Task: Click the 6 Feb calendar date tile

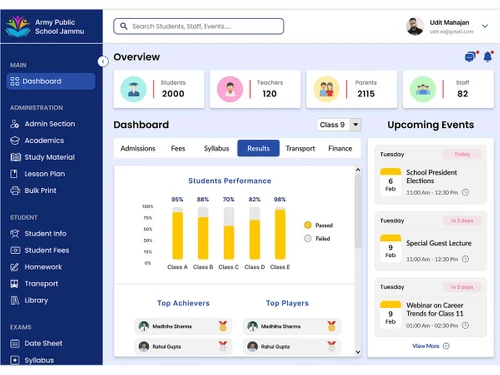Action: (390, 182)
